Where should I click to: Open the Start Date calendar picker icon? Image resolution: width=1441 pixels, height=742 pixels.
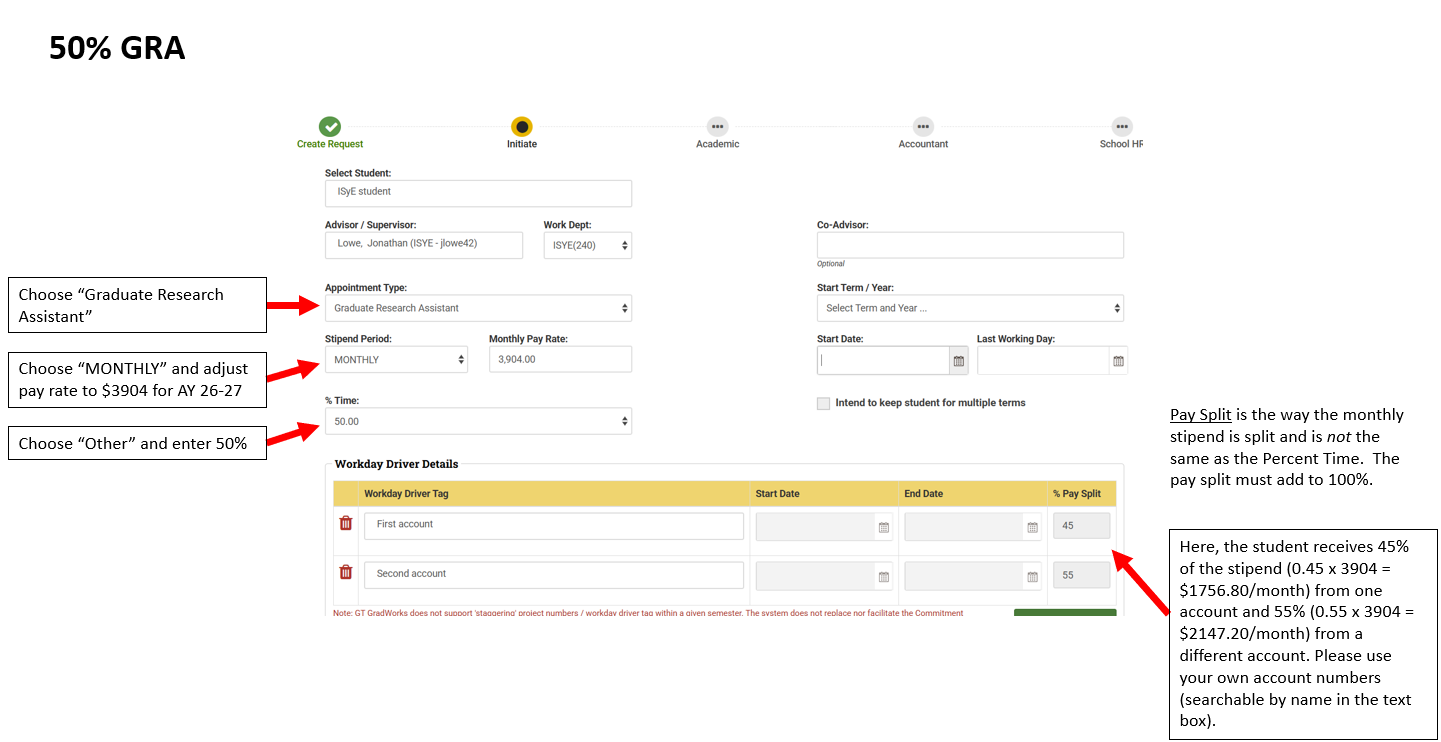958,361
